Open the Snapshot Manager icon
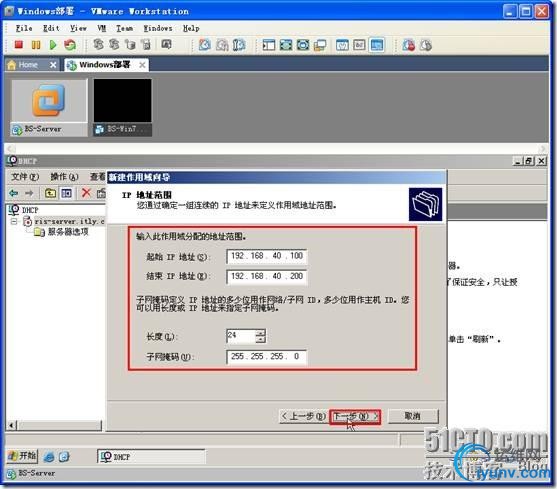This screenshot has height=489, width=557. pyautogui.click(x=239, y=45)
